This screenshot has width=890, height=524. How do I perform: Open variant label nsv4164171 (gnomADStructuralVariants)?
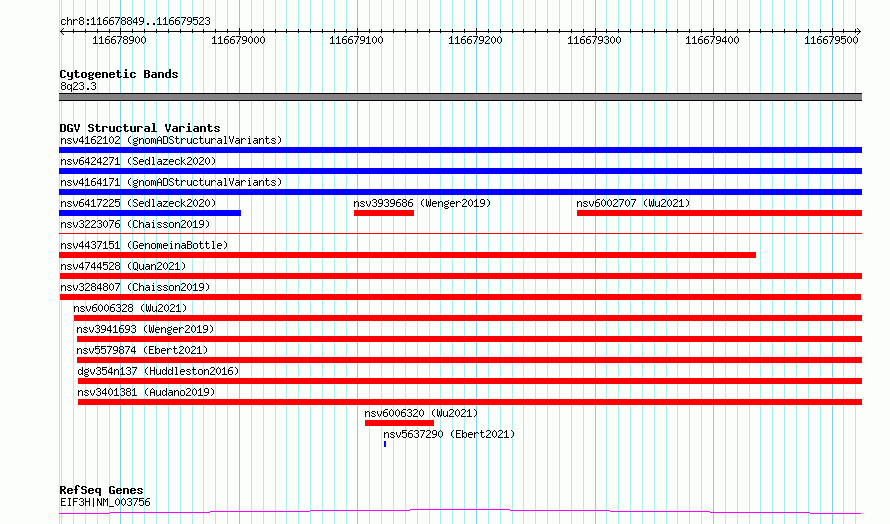[x=171, y=182]
